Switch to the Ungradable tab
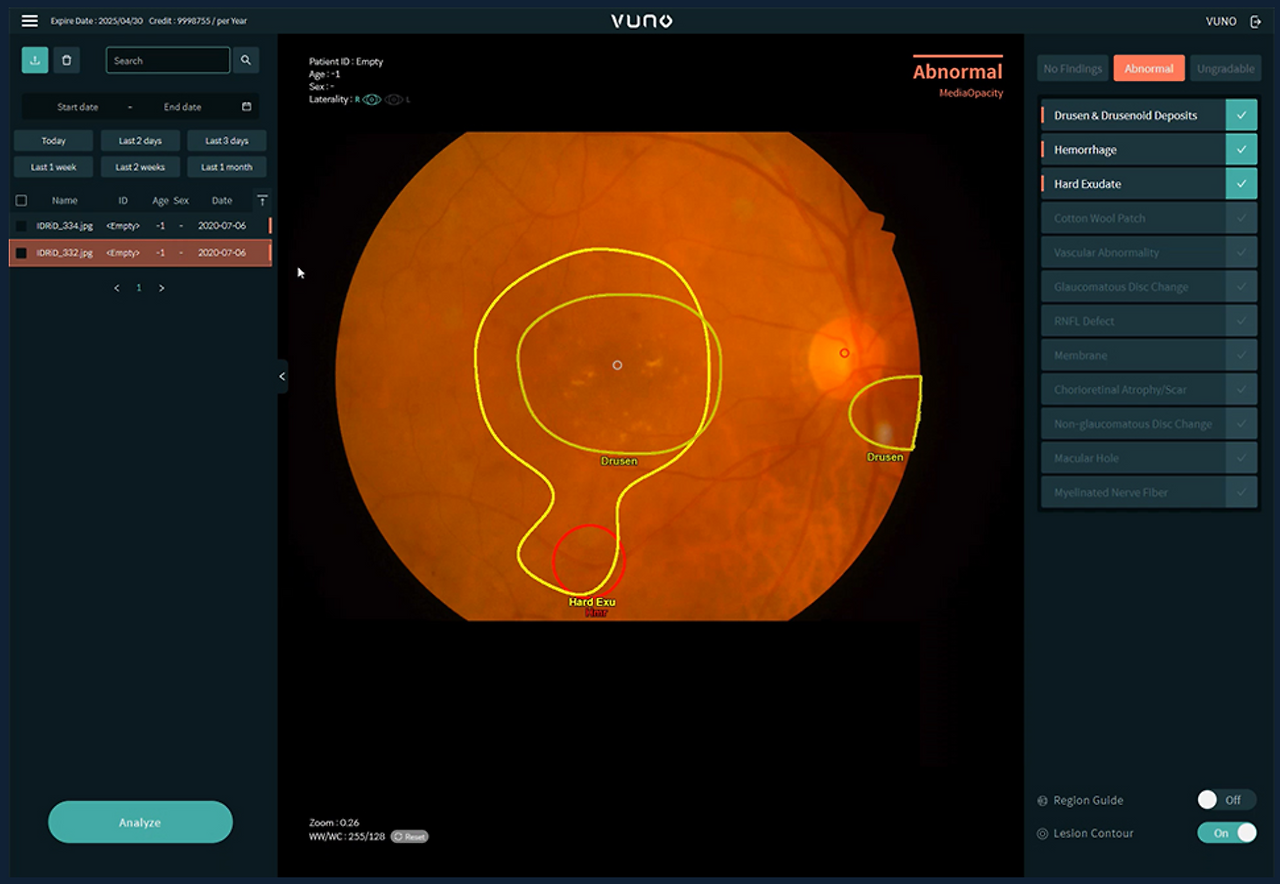Screen dimensions: 1280x884 (x=1225, y=68)
